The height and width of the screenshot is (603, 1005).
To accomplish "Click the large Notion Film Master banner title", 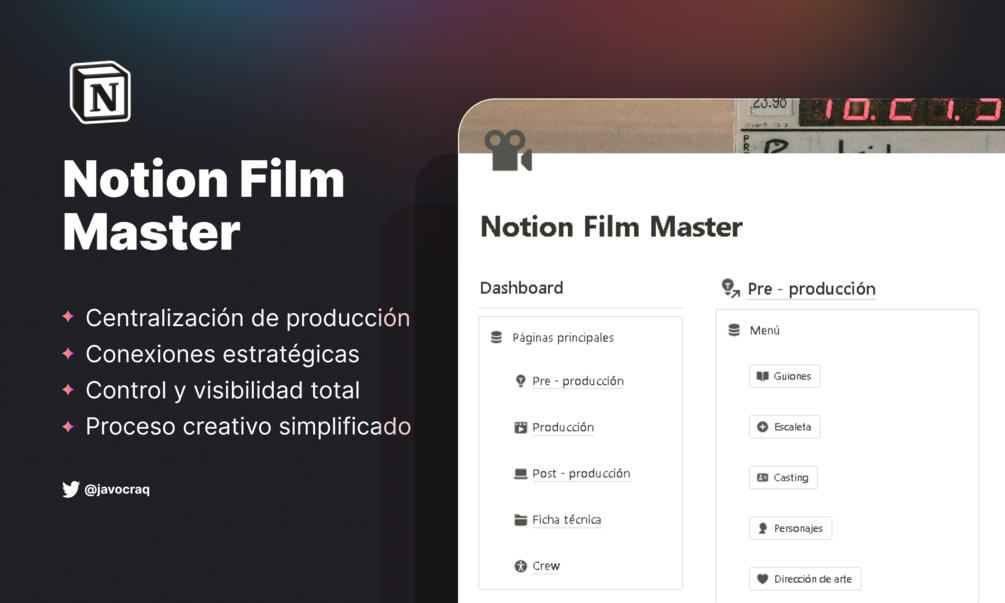I will click(203, 206).
